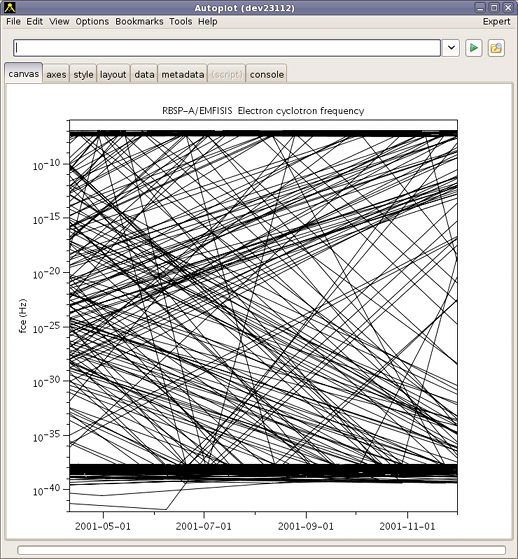
Task: Click the Expert mode label
Action: (496, 22)
